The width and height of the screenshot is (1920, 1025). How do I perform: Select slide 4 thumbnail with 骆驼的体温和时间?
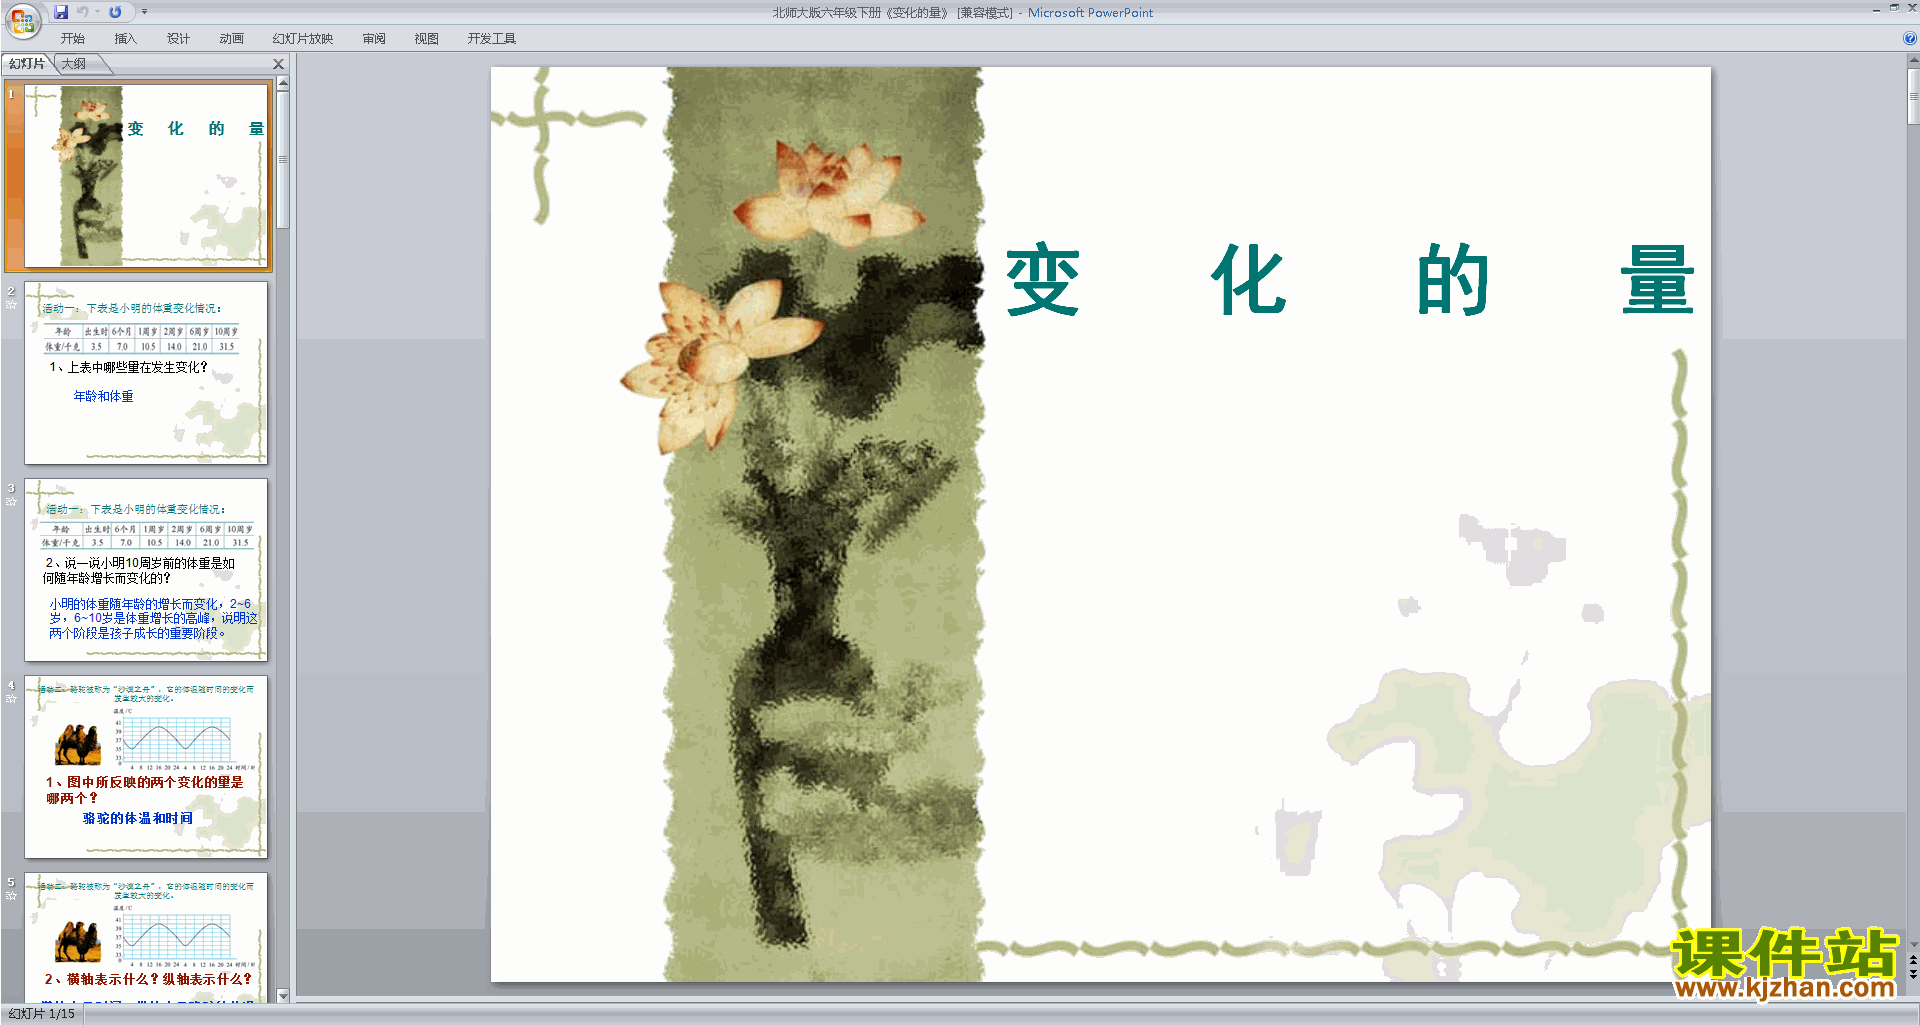pos(146,767)
